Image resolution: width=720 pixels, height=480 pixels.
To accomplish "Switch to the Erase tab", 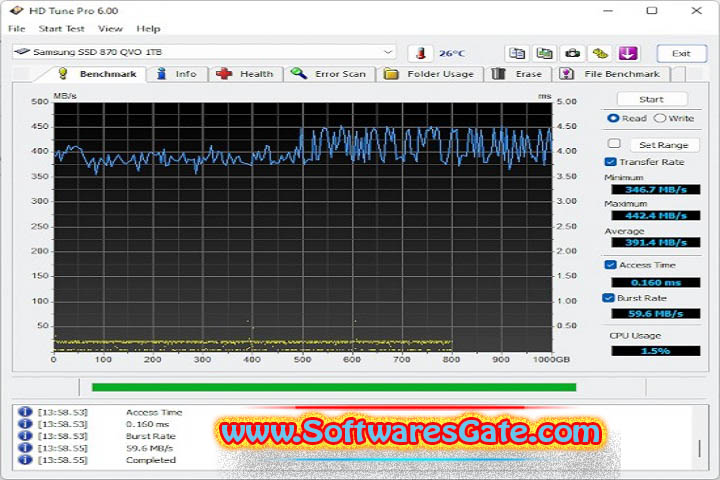I will pyautogui.click(x=517, y=74).
